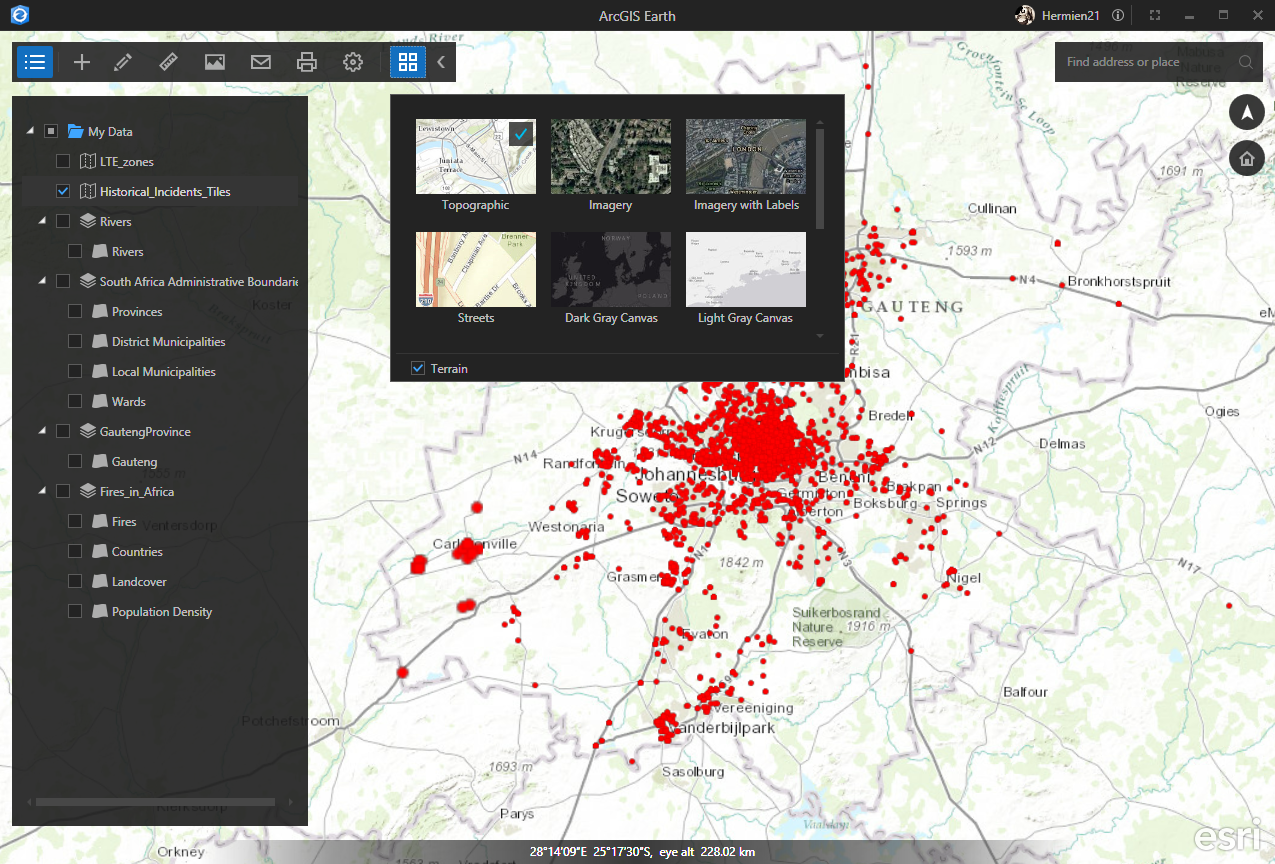
Task: Toggle the Terrain checkbox
Action: click(418, 369)
